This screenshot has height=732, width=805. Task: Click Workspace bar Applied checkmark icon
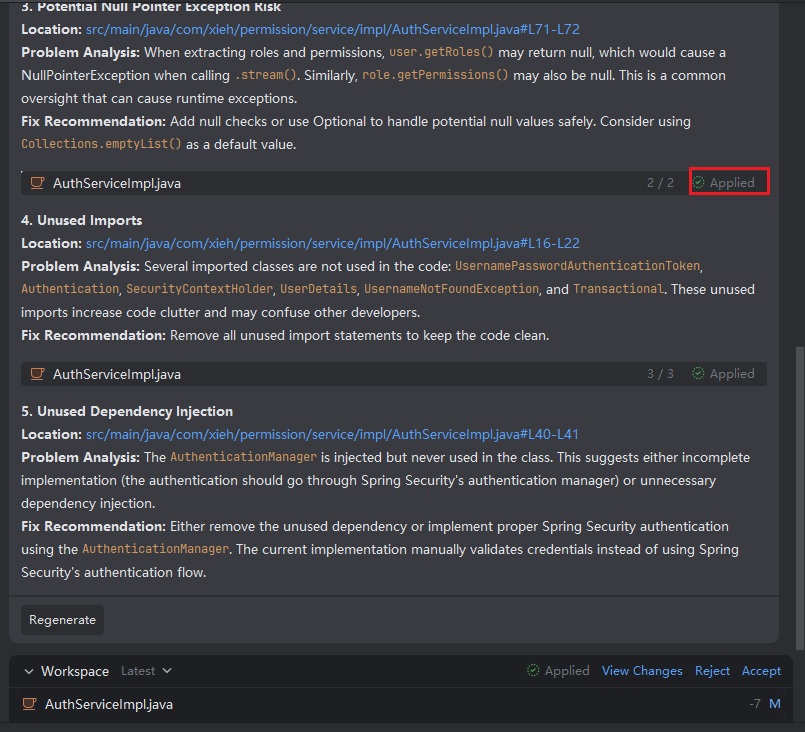[x=534, y=671]
